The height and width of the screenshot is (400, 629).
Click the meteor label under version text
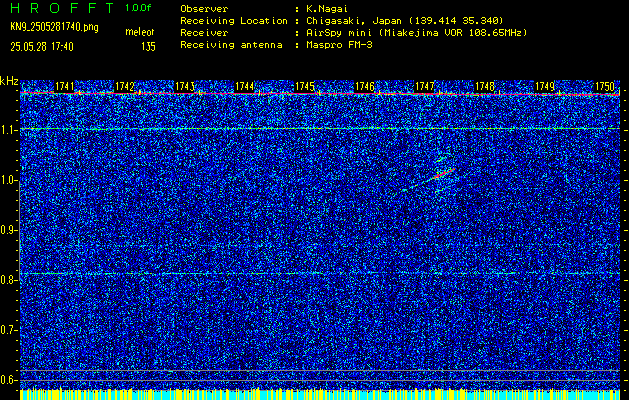140,32
